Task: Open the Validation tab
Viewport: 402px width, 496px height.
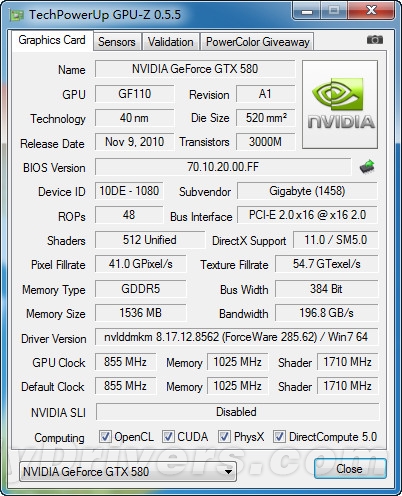Action: tap(171, 42)
